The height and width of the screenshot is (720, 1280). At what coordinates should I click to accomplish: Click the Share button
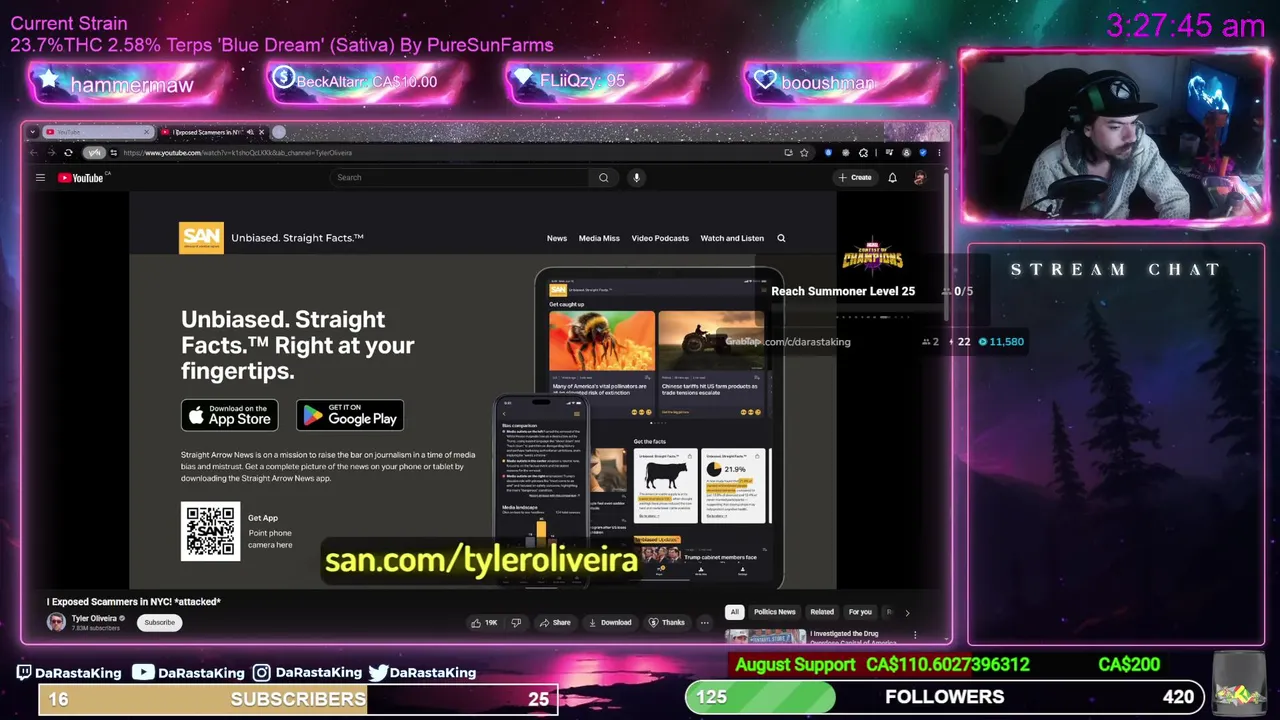click(555, 622)
